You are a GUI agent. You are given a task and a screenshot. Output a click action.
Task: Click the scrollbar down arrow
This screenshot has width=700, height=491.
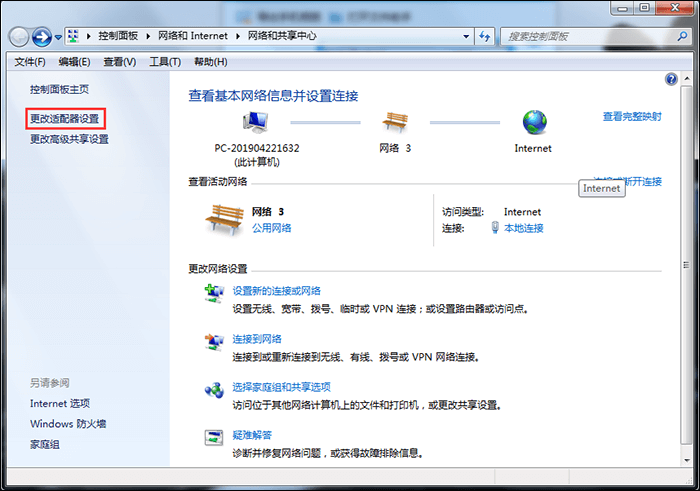point(687,461)
